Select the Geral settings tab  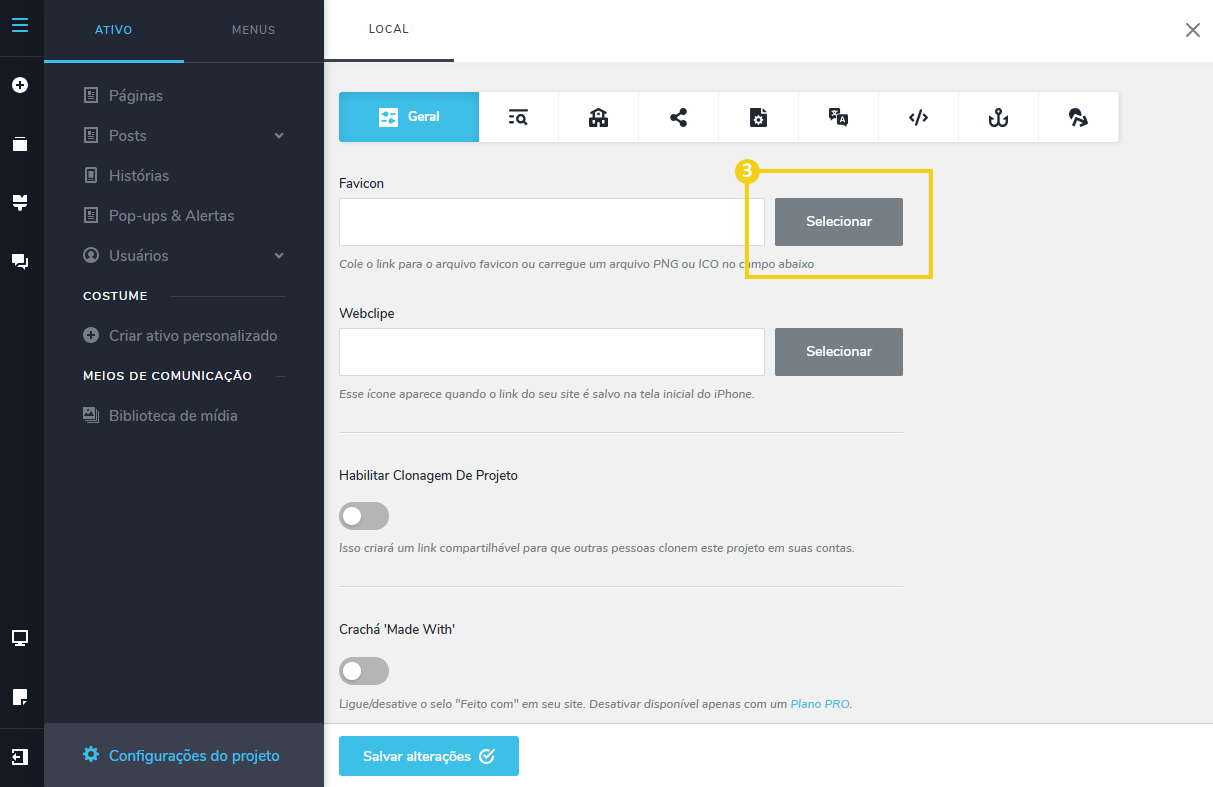click(409, 117)
